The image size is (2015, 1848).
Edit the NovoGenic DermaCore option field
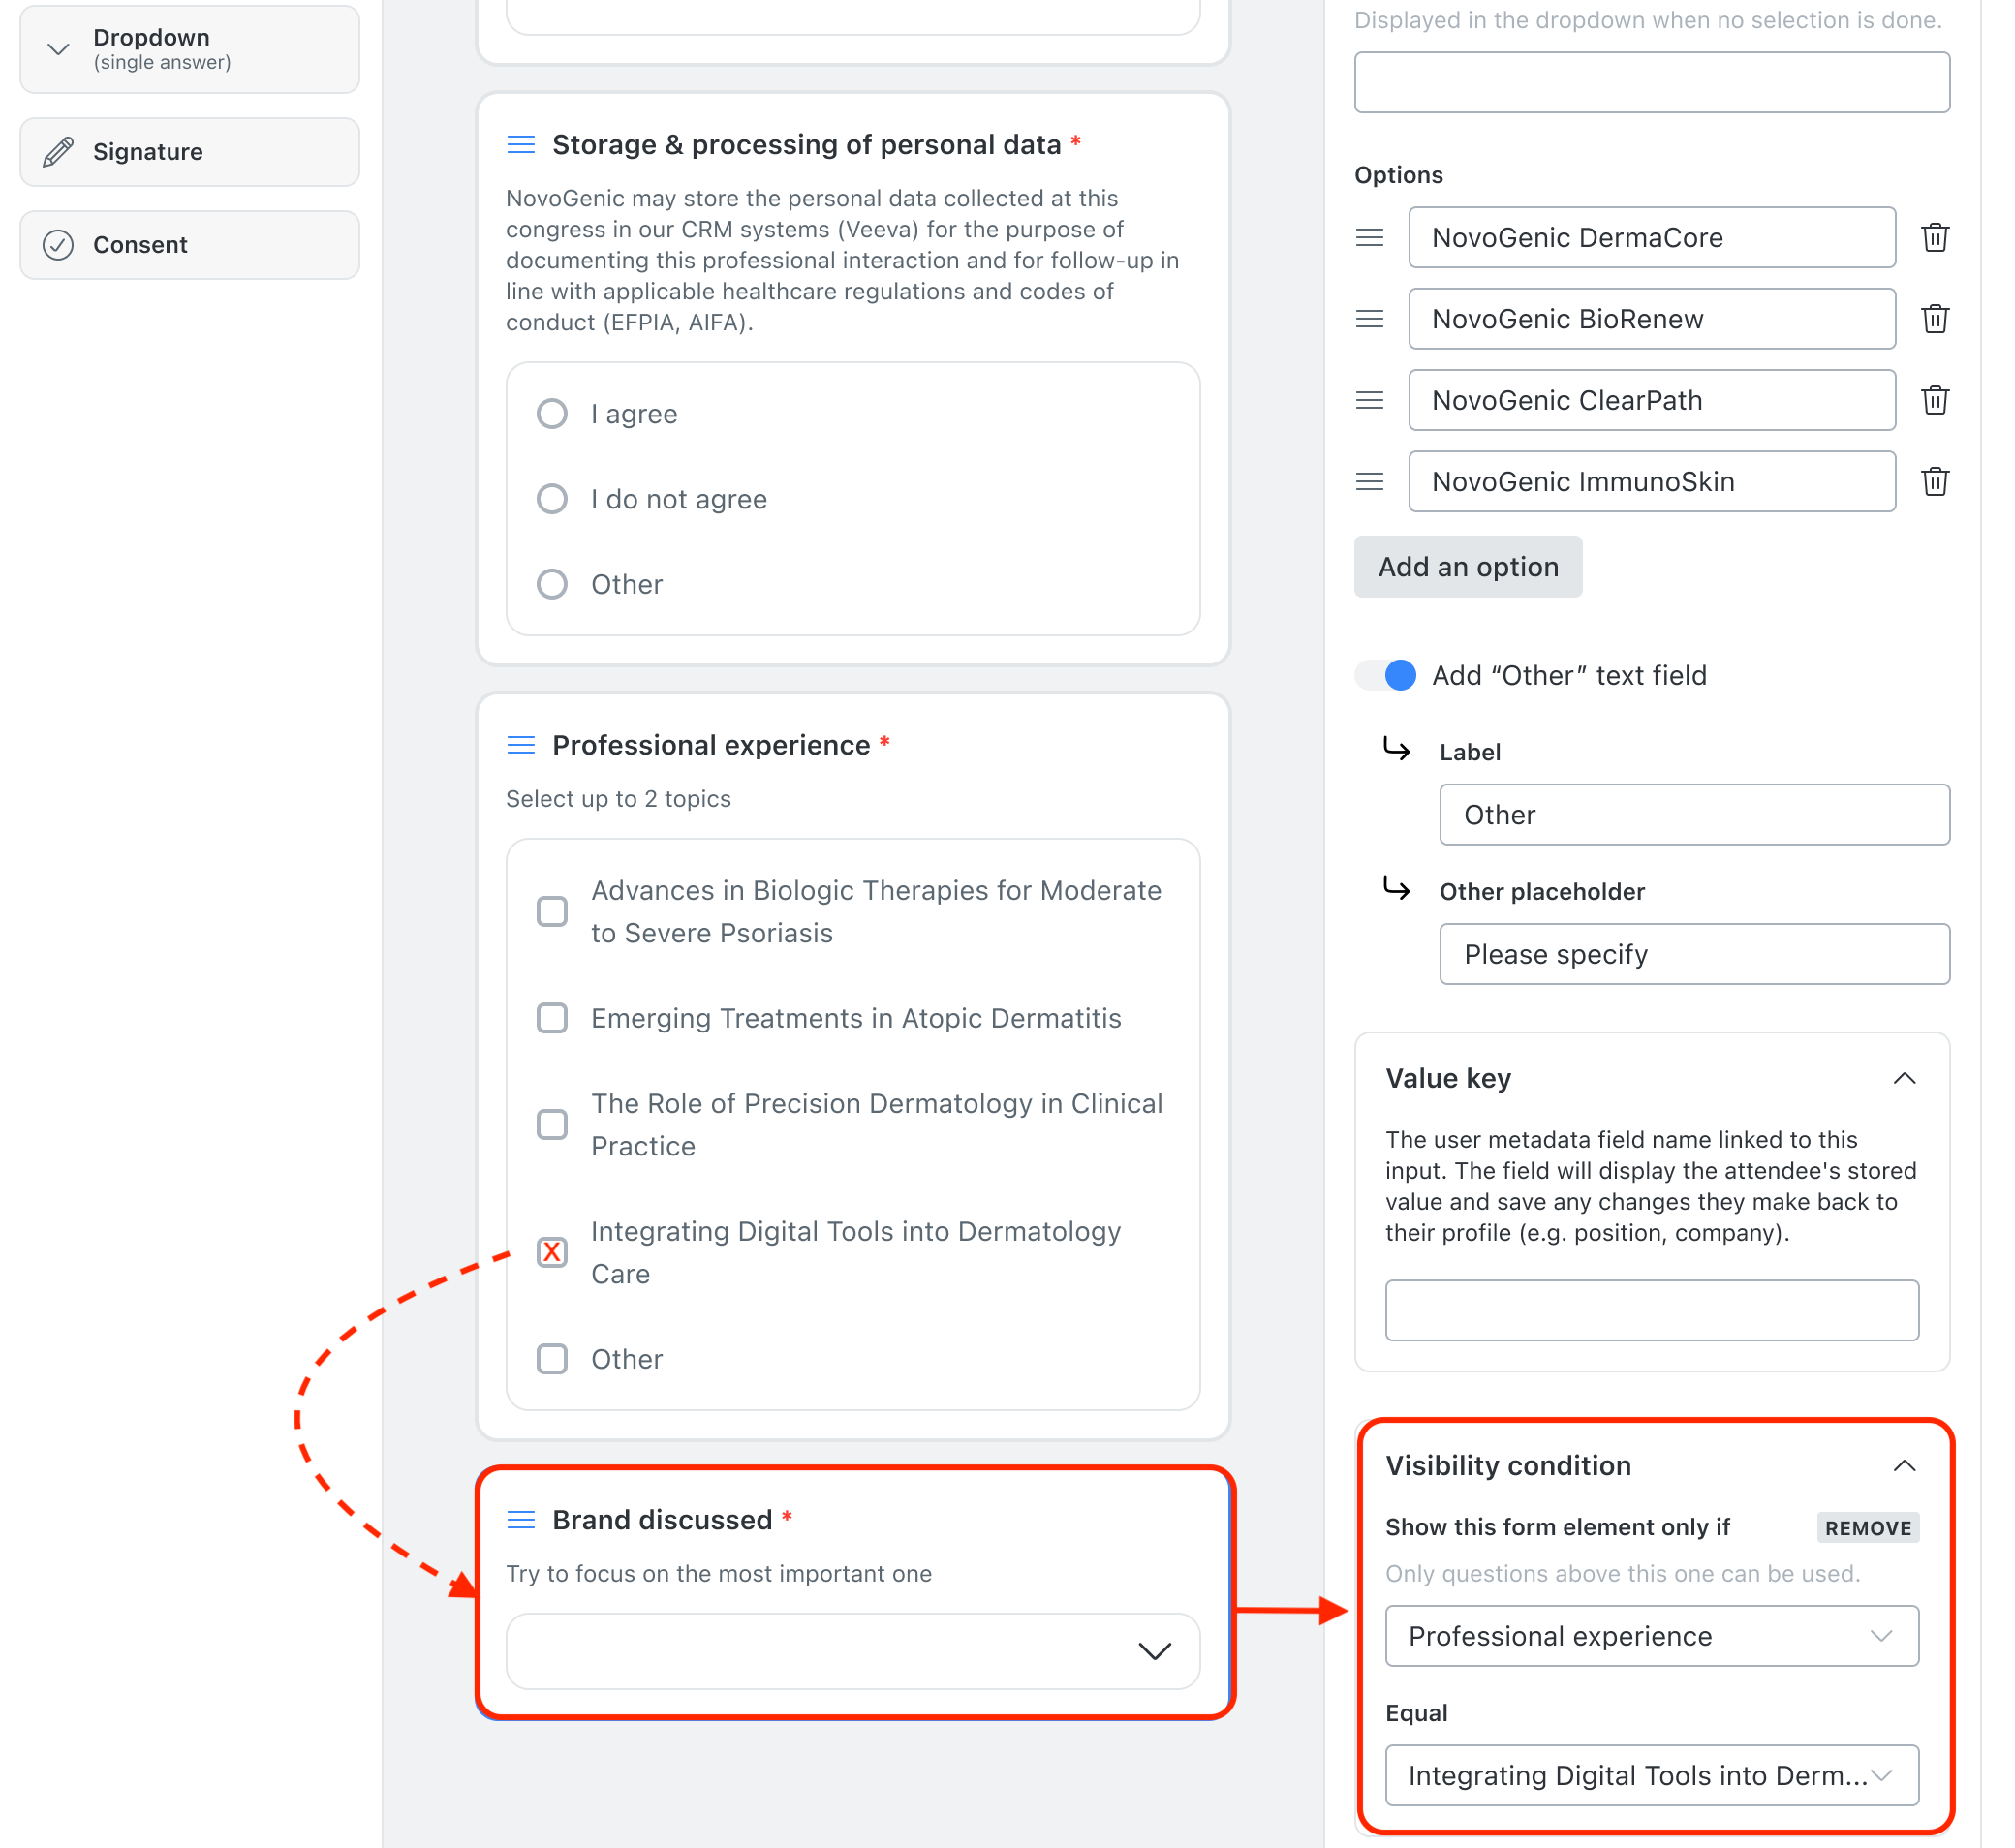point(1652,238)
